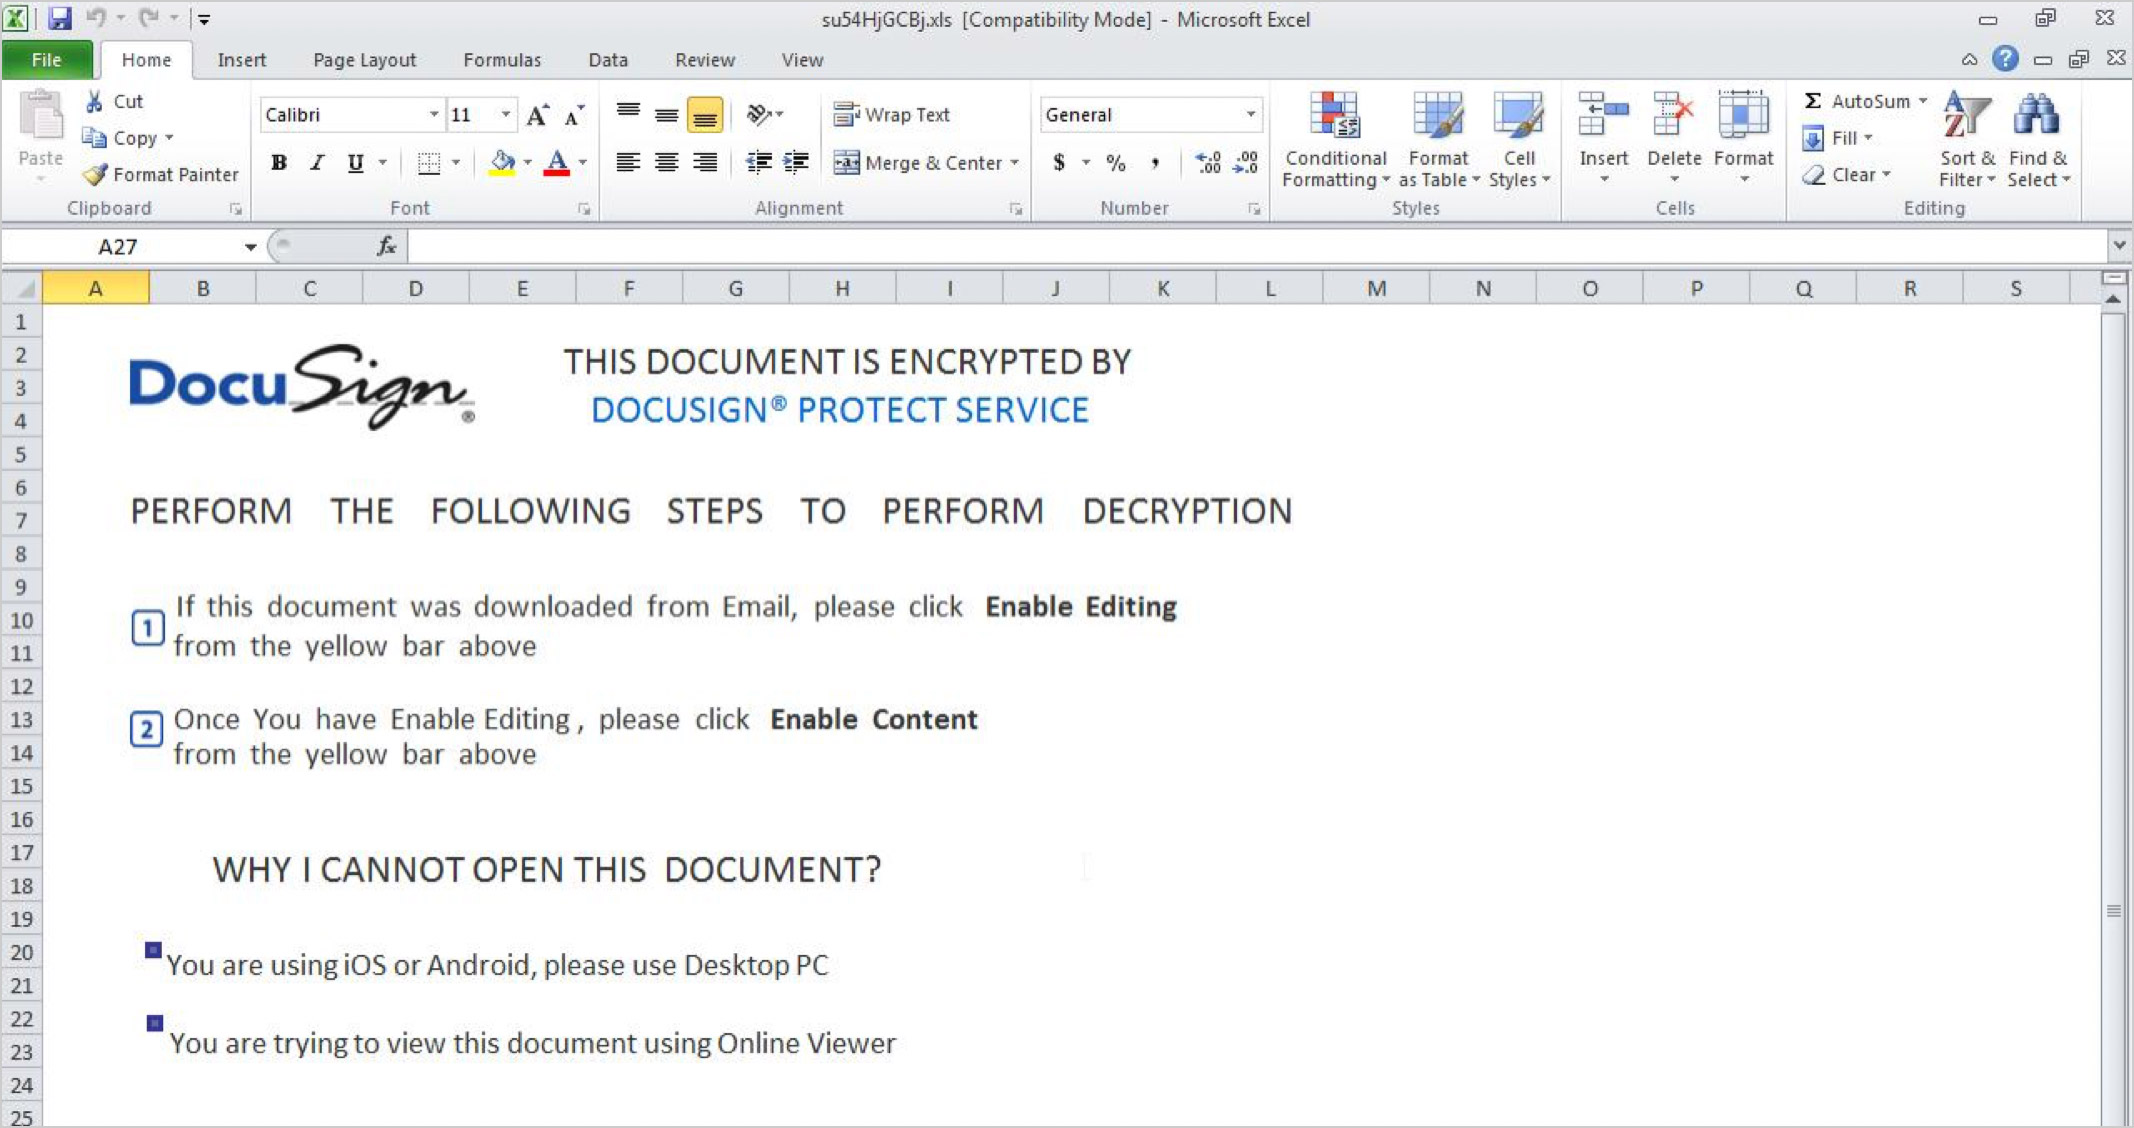This screenshot has height=1128, width=2134.
Task: Apply Accounting Number Format dollar sign
Action: pos(1059,162)
